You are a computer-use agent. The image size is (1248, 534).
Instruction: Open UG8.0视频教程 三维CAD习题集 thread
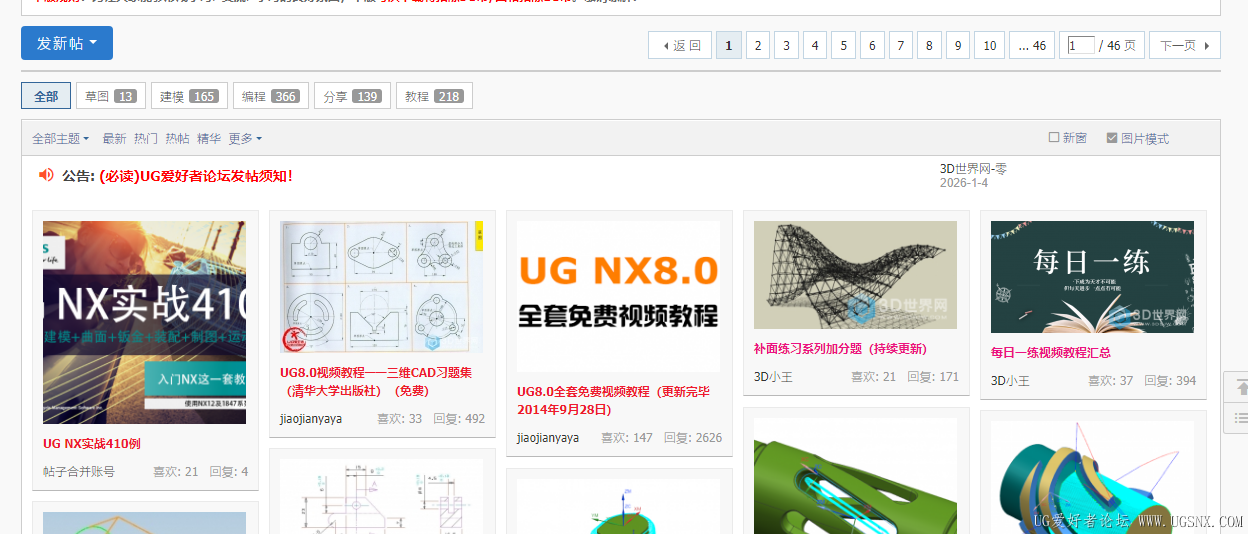click(x=376, y=381)
